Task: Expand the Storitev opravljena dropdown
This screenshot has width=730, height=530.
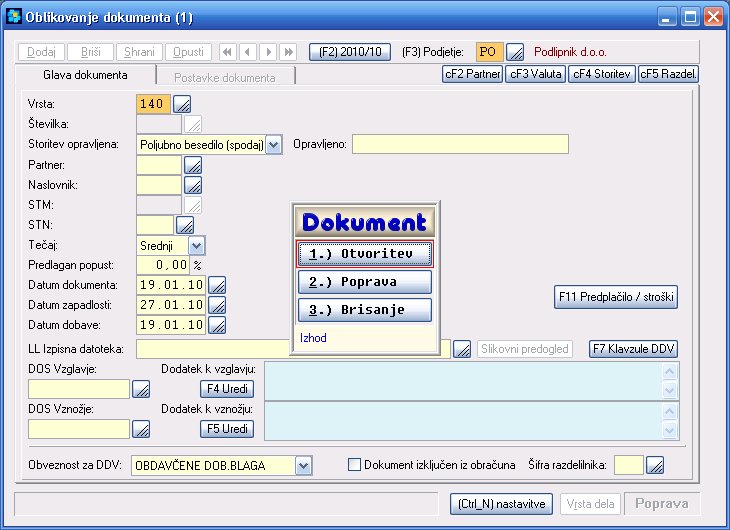Action: (x=274, y=145)
